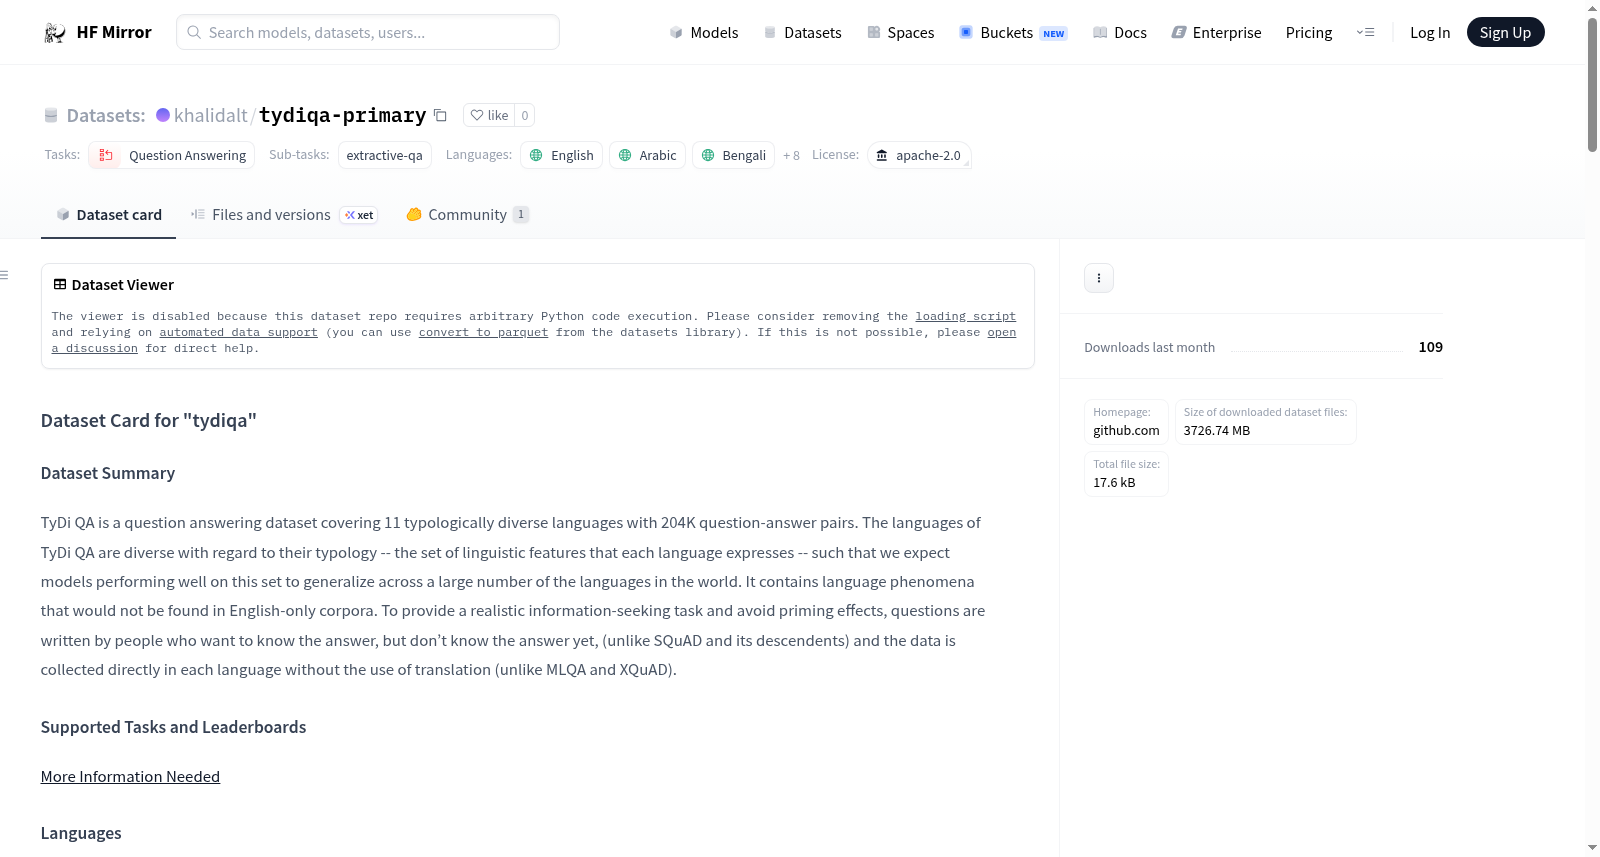This screenshot has width=1600, height=857.
Task: Click the Datasets breadcrumb icon
Action: click(x=51, y=116)
